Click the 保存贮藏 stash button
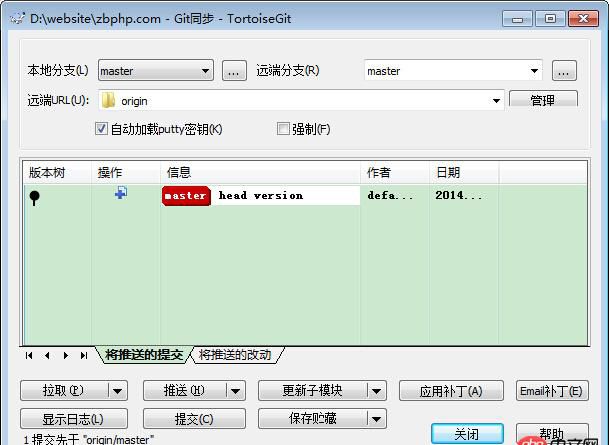The image size is (609, 445). click(313, 419)
